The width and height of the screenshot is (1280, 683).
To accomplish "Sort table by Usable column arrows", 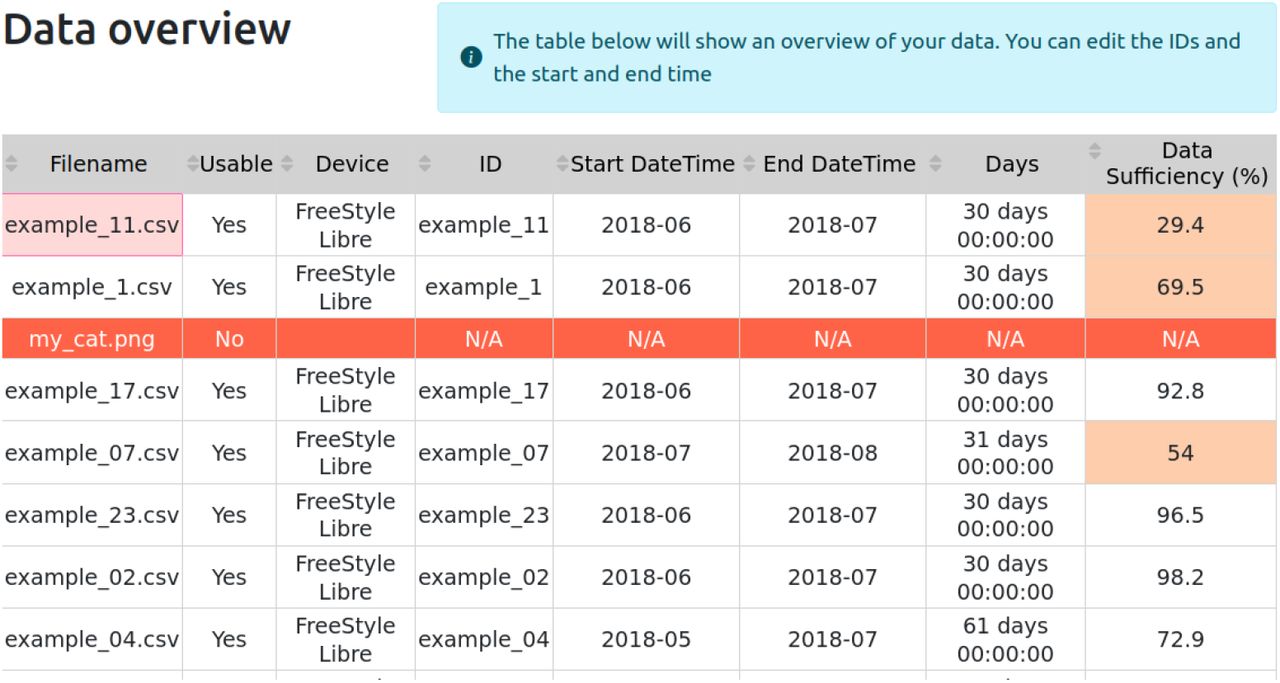I will coord(192,164).
